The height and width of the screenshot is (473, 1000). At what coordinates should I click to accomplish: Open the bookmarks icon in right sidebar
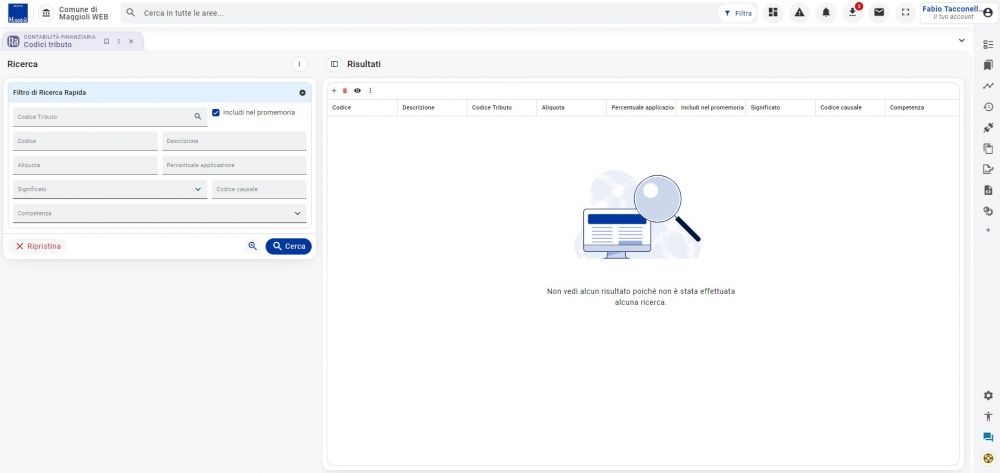988,65
